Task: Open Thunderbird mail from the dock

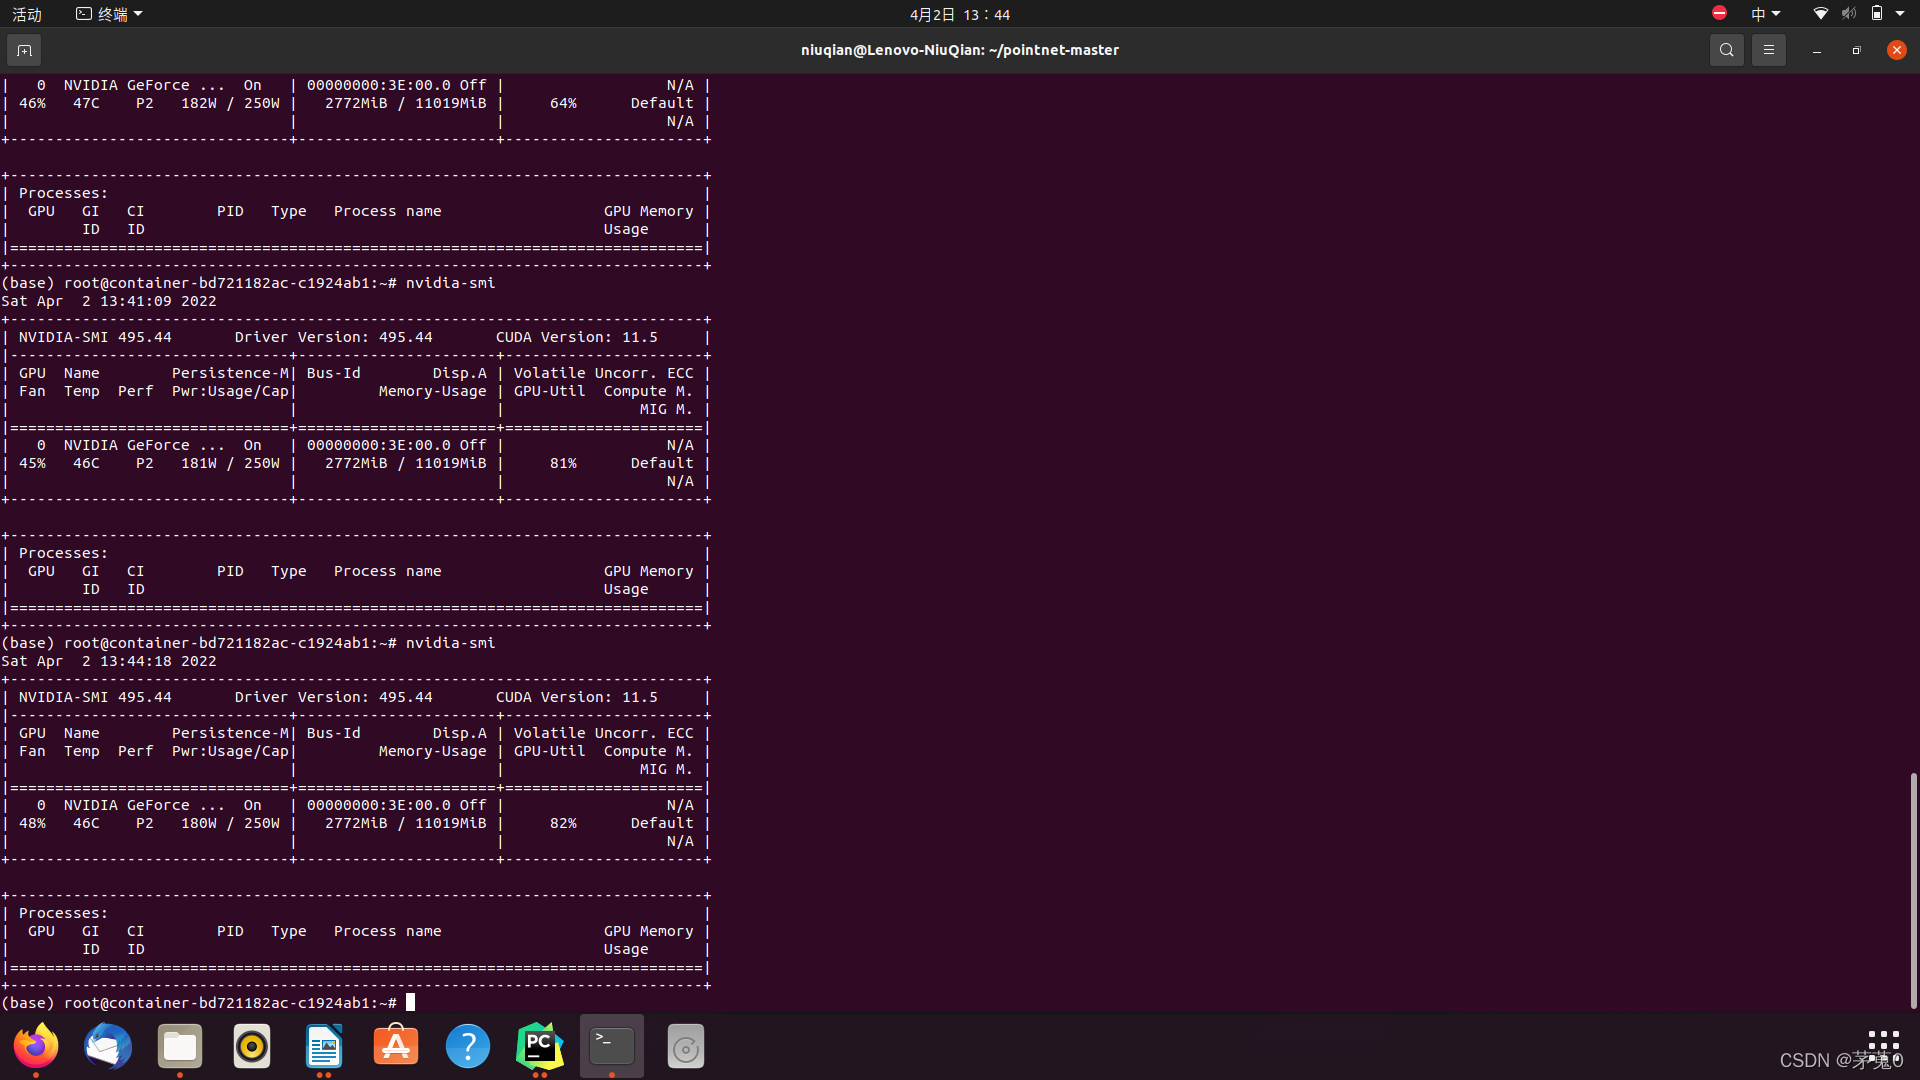Action: [x=108, y=1046]
